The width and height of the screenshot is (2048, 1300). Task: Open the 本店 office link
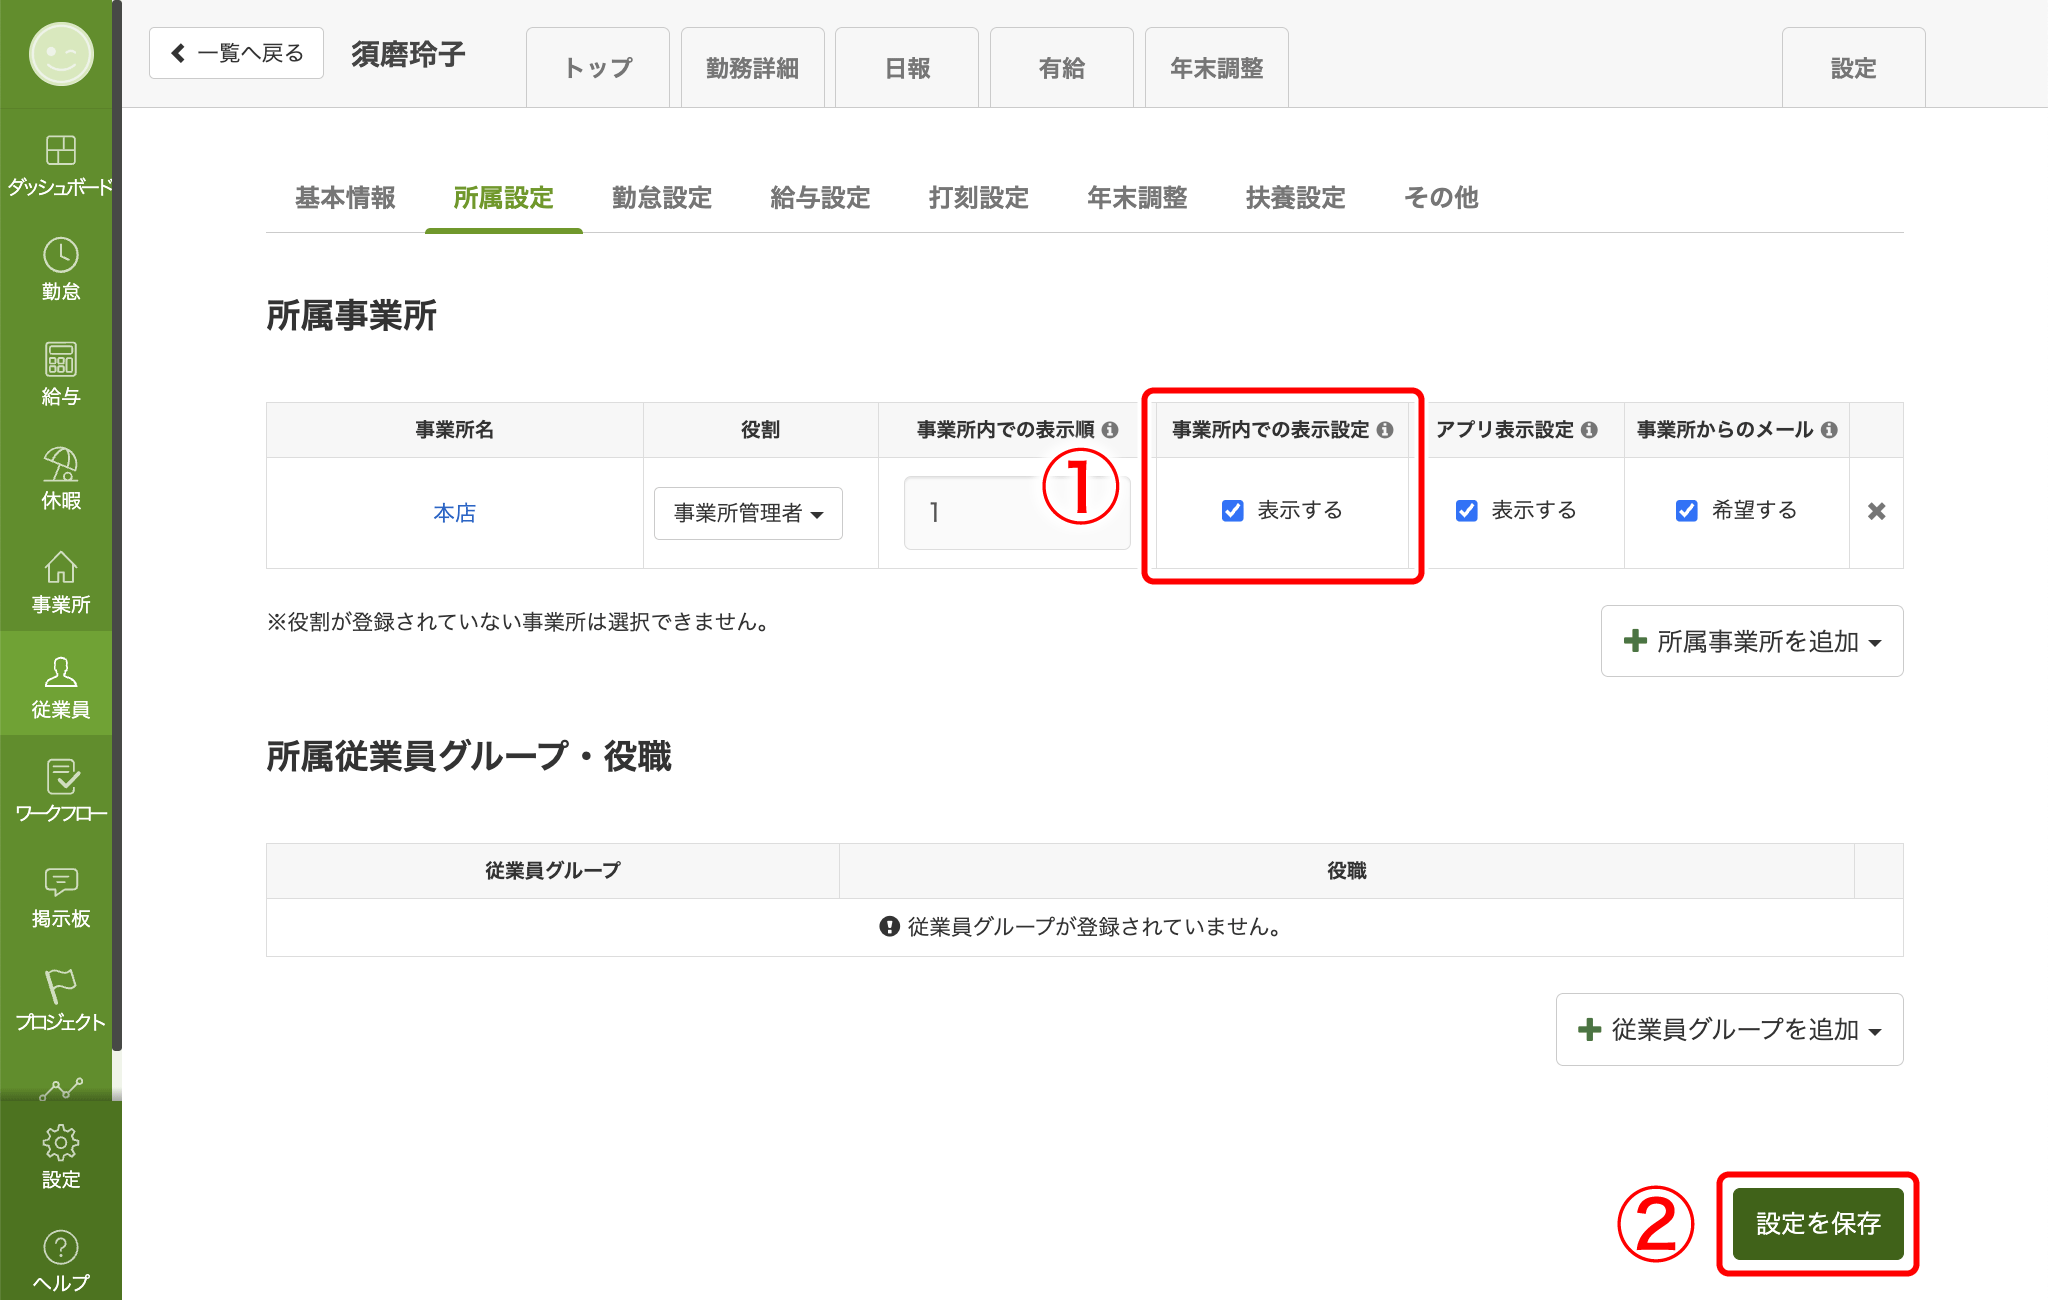click(454, 513)
